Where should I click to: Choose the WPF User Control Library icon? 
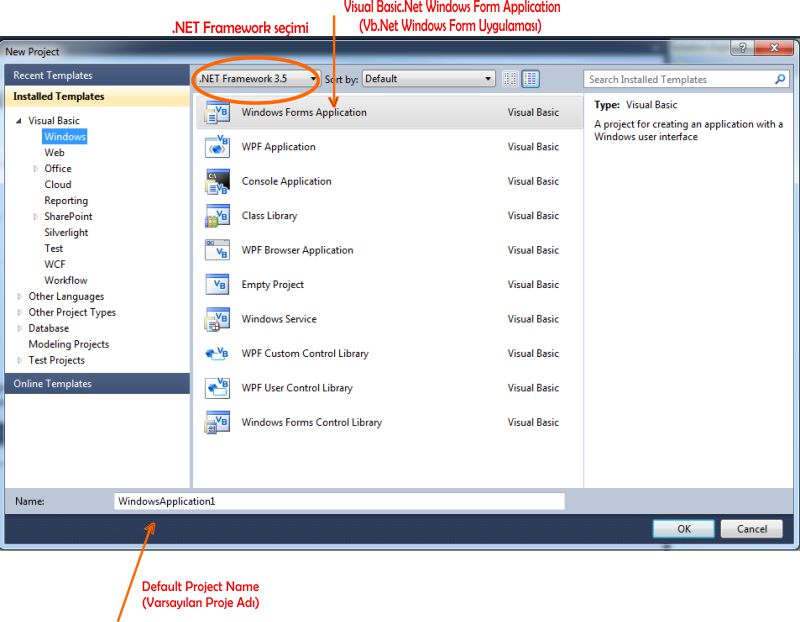point(217,388)
